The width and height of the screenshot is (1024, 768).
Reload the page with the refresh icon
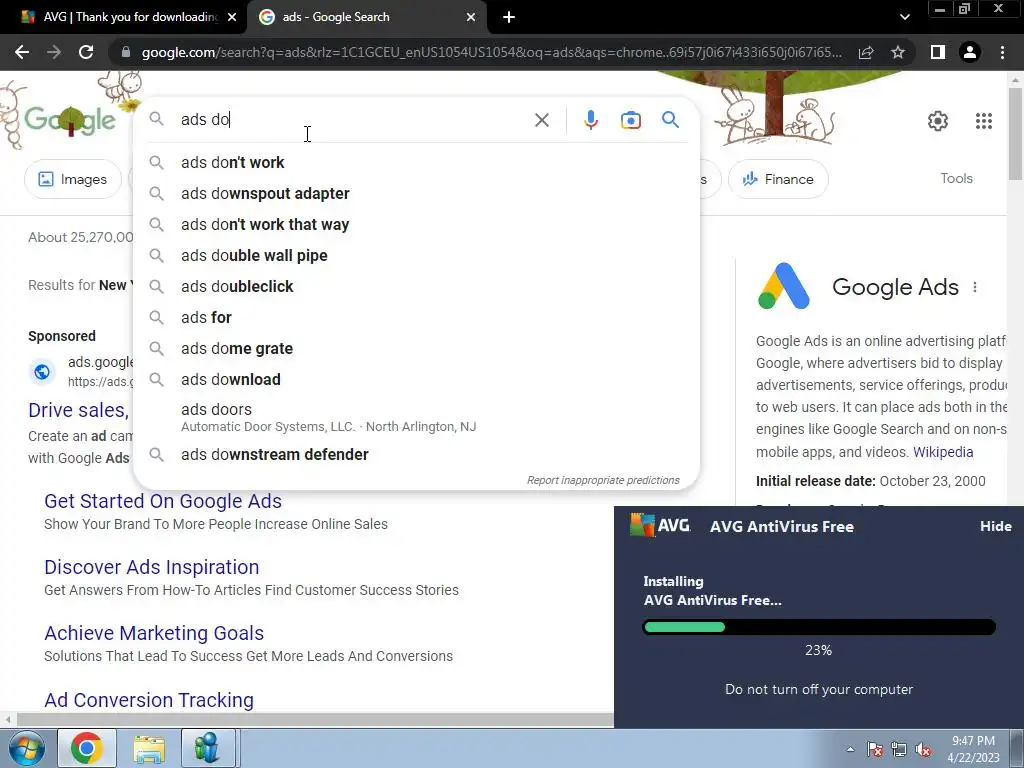coord(86,52)
